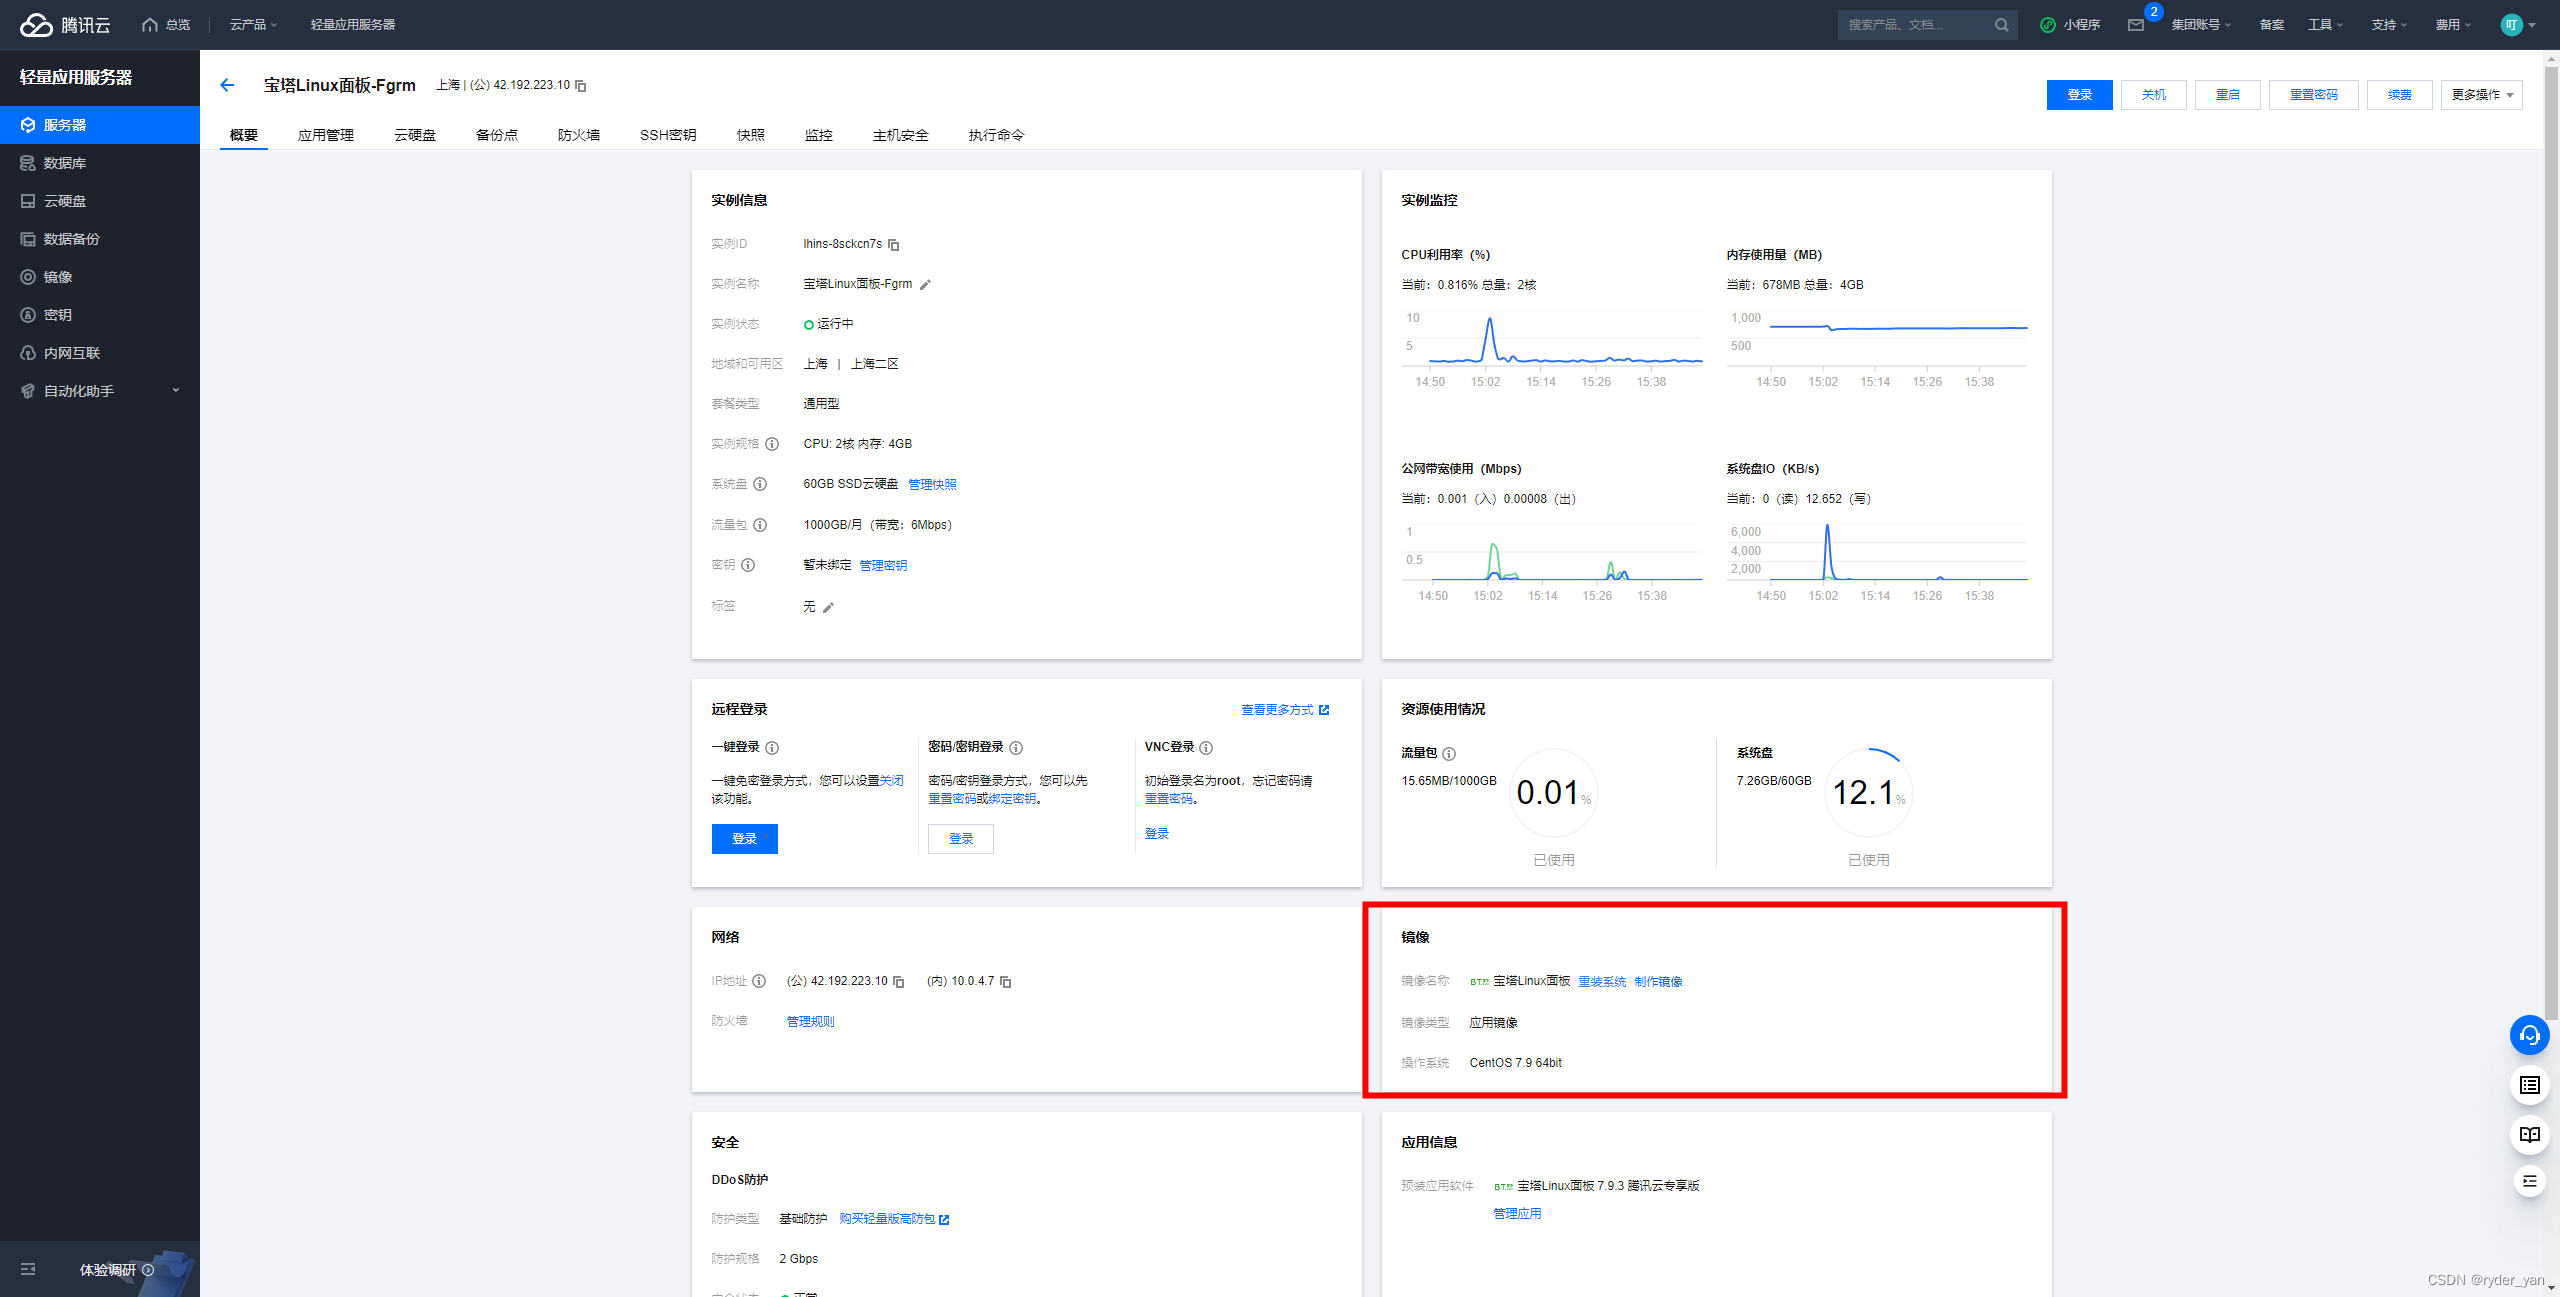
Task: Show info about VNC login
Action: [1206, 748]
